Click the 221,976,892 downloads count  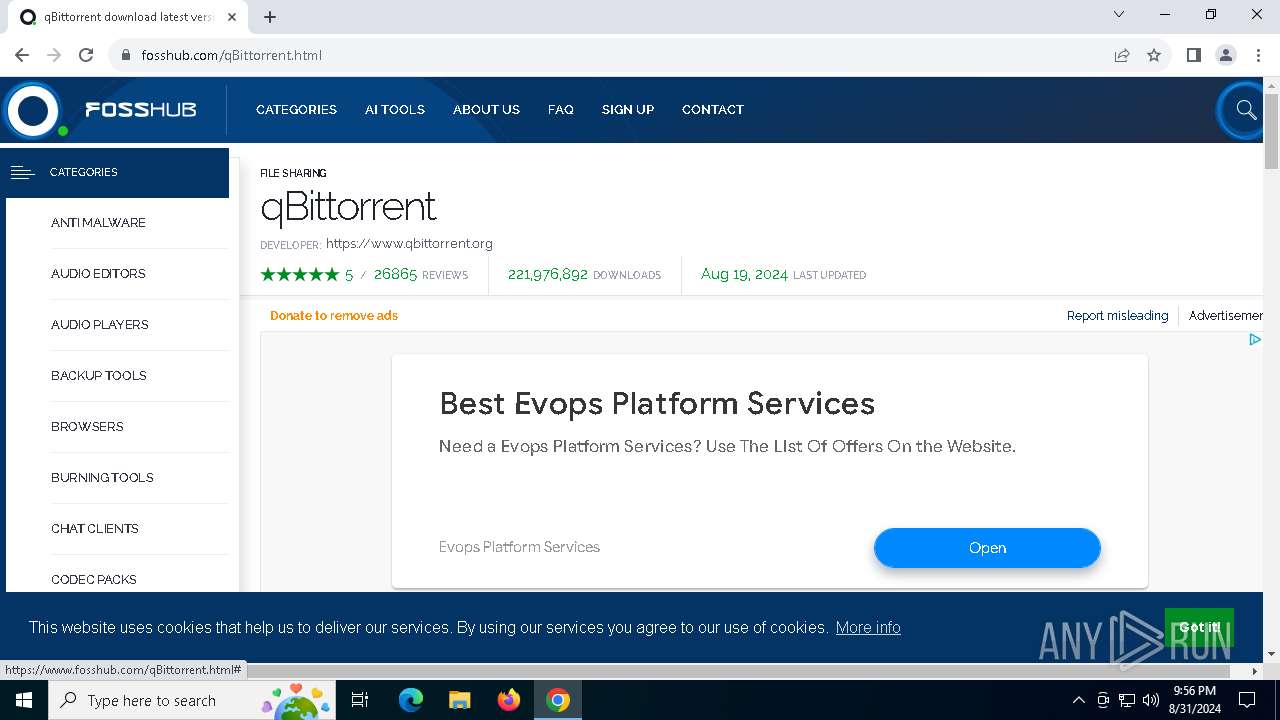[x=548, y=274]
